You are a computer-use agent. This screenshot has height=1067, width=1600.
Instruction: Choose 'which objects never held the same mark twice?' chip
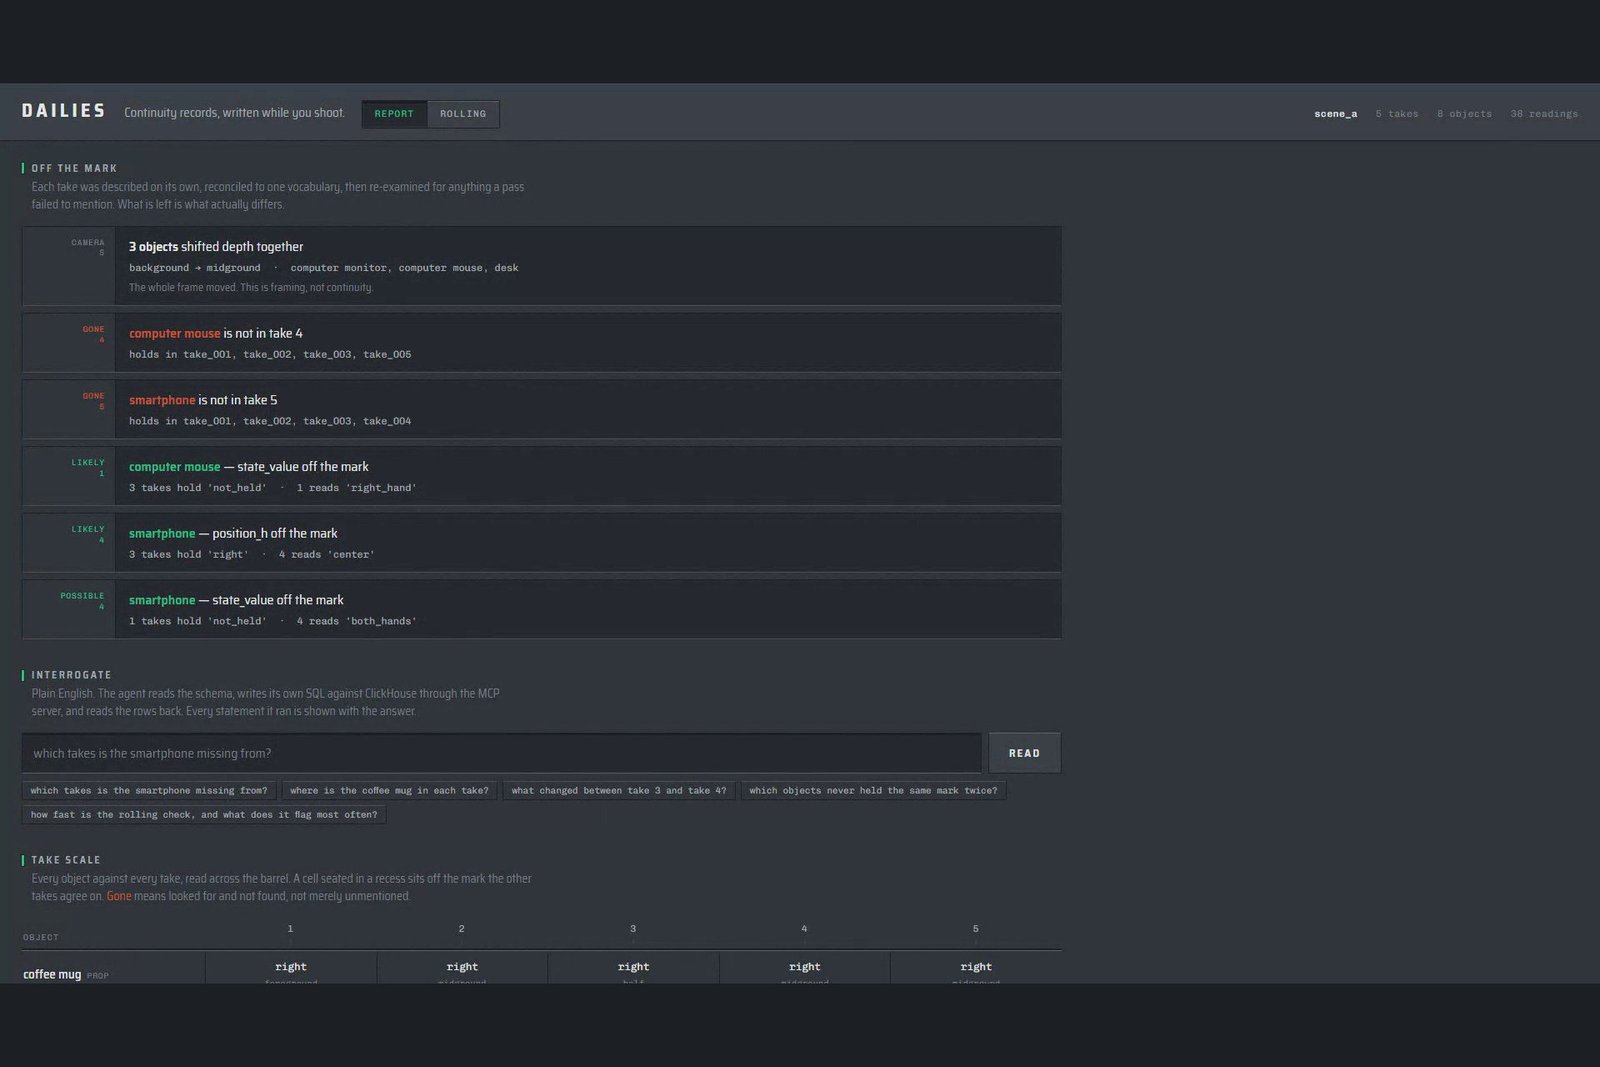pyautogui.click(x=873, y=790)
